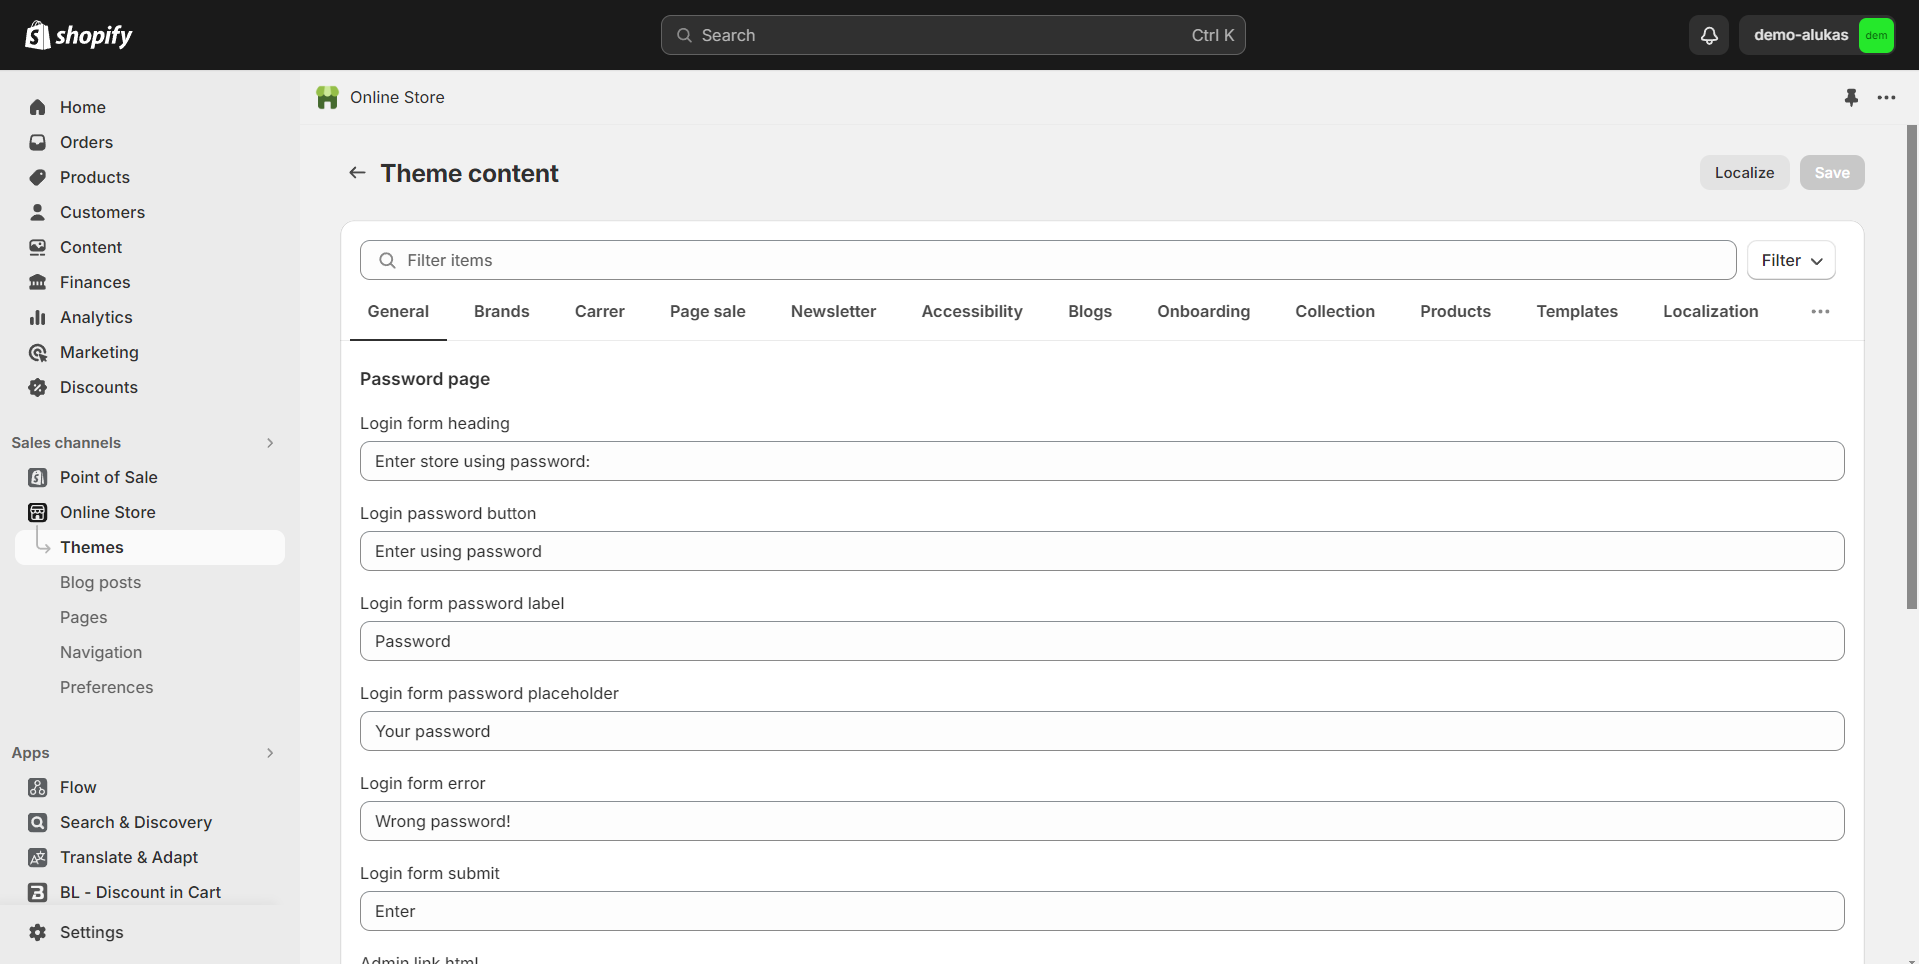The height and width of the screenshot is (964, 1919).
Task: Click the page vertical scrollbar
Action: [x=1912, y=368]
